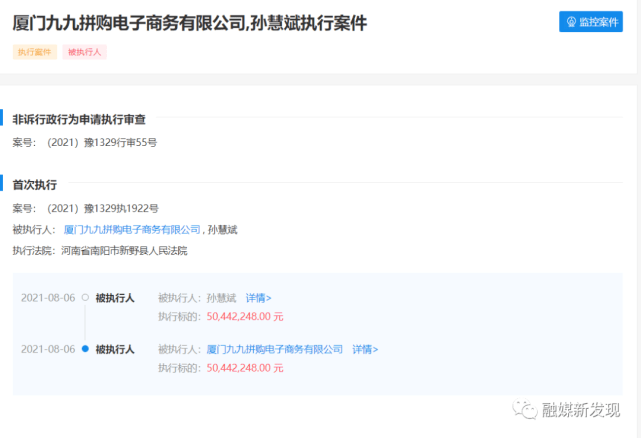Image resolution: width=641 pixels, height=438 pixels.
Task: Select section heading 非诉行政行为申请执行审查
Action: pyautogui.click(x=79, y=119)
